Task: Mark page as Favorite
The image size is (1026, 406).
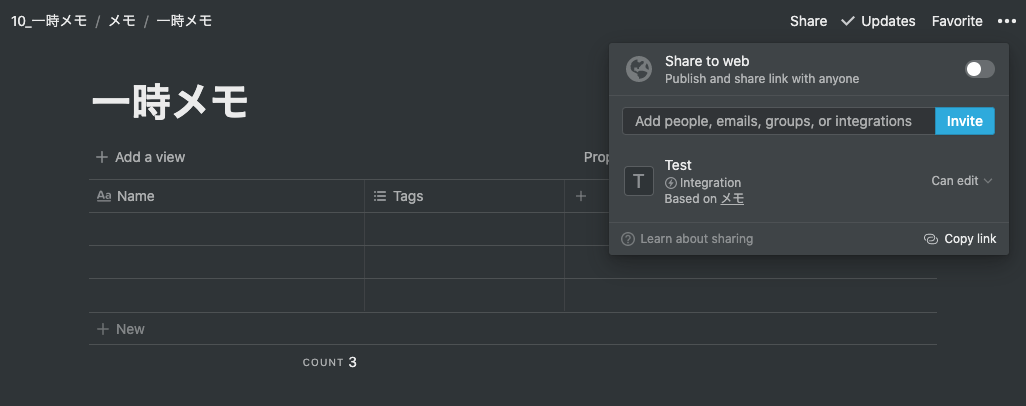Action: pos(957,21)
